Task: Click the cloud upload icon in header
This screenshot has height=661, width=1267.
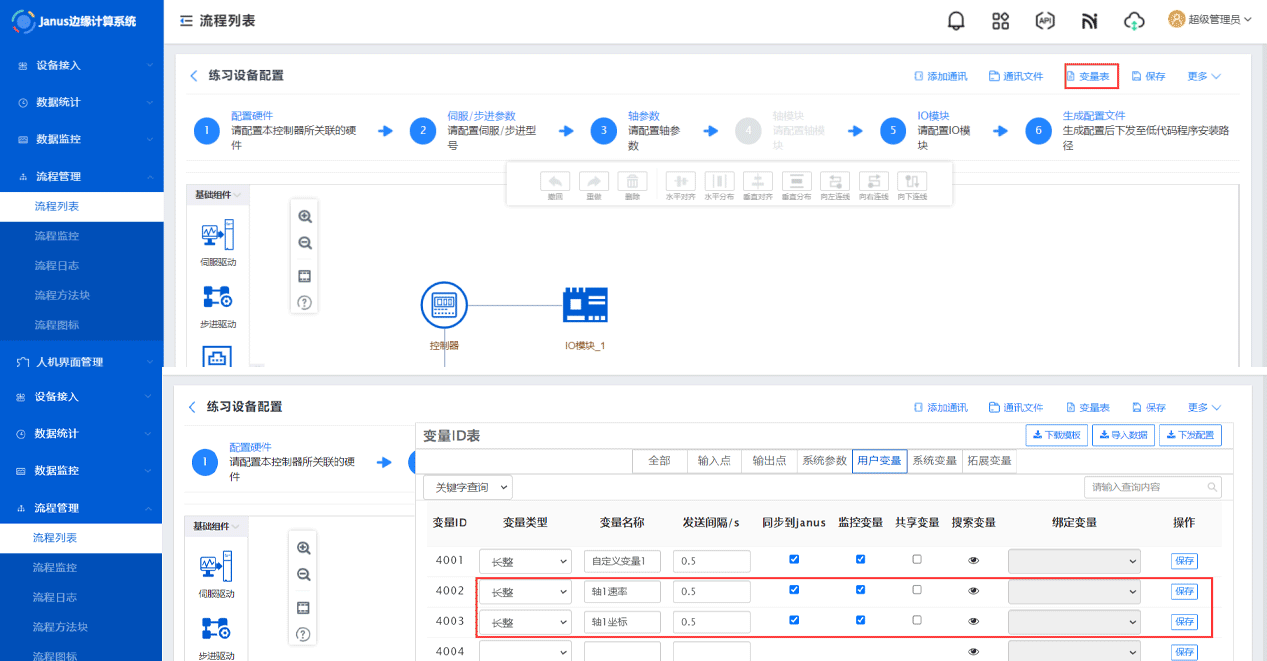Action: (x=1133, y=21)
